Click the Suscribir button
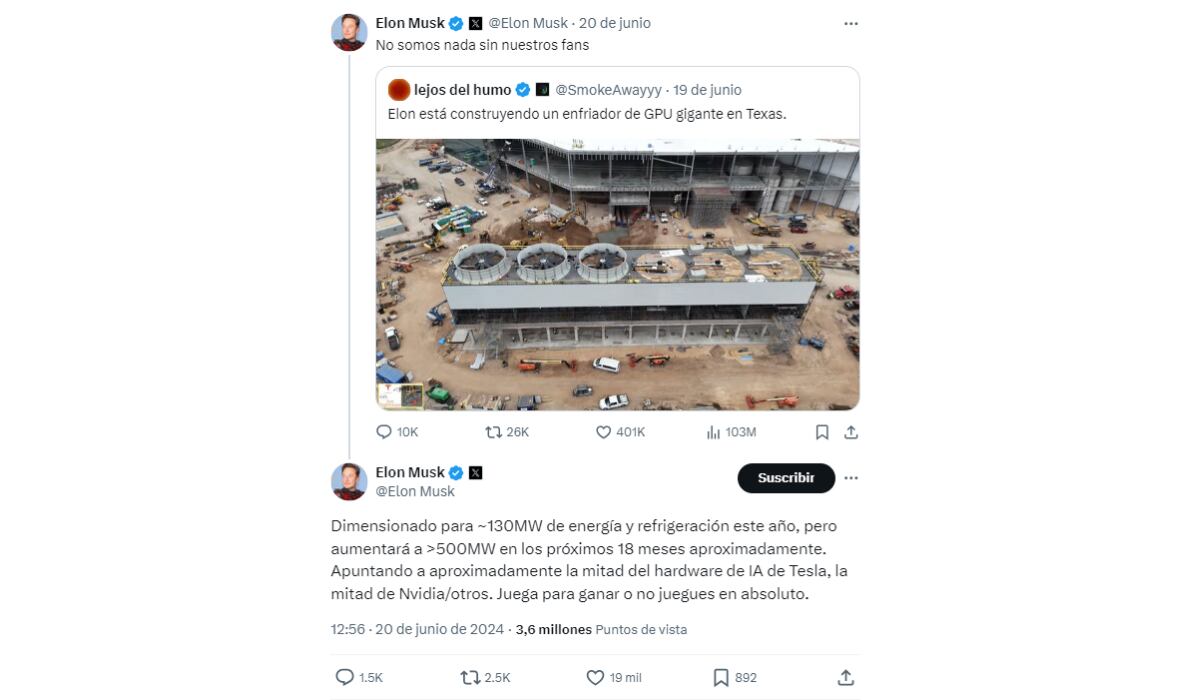Screen dimensions: 1200x700 click(x=786, y=478)
